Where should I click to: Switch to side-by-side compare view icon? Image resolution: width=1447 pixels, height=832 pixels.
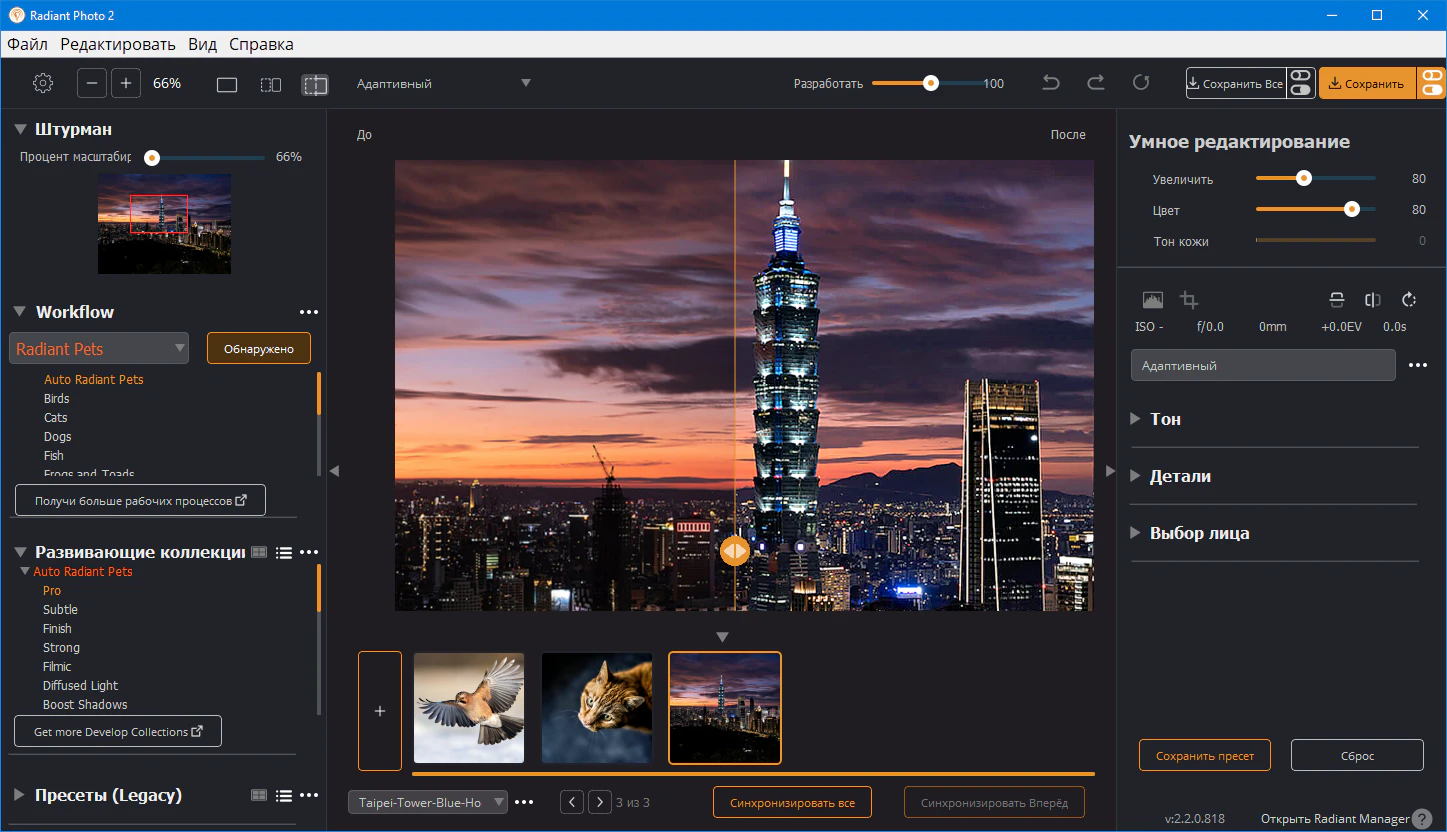click(x=271, y=85)
